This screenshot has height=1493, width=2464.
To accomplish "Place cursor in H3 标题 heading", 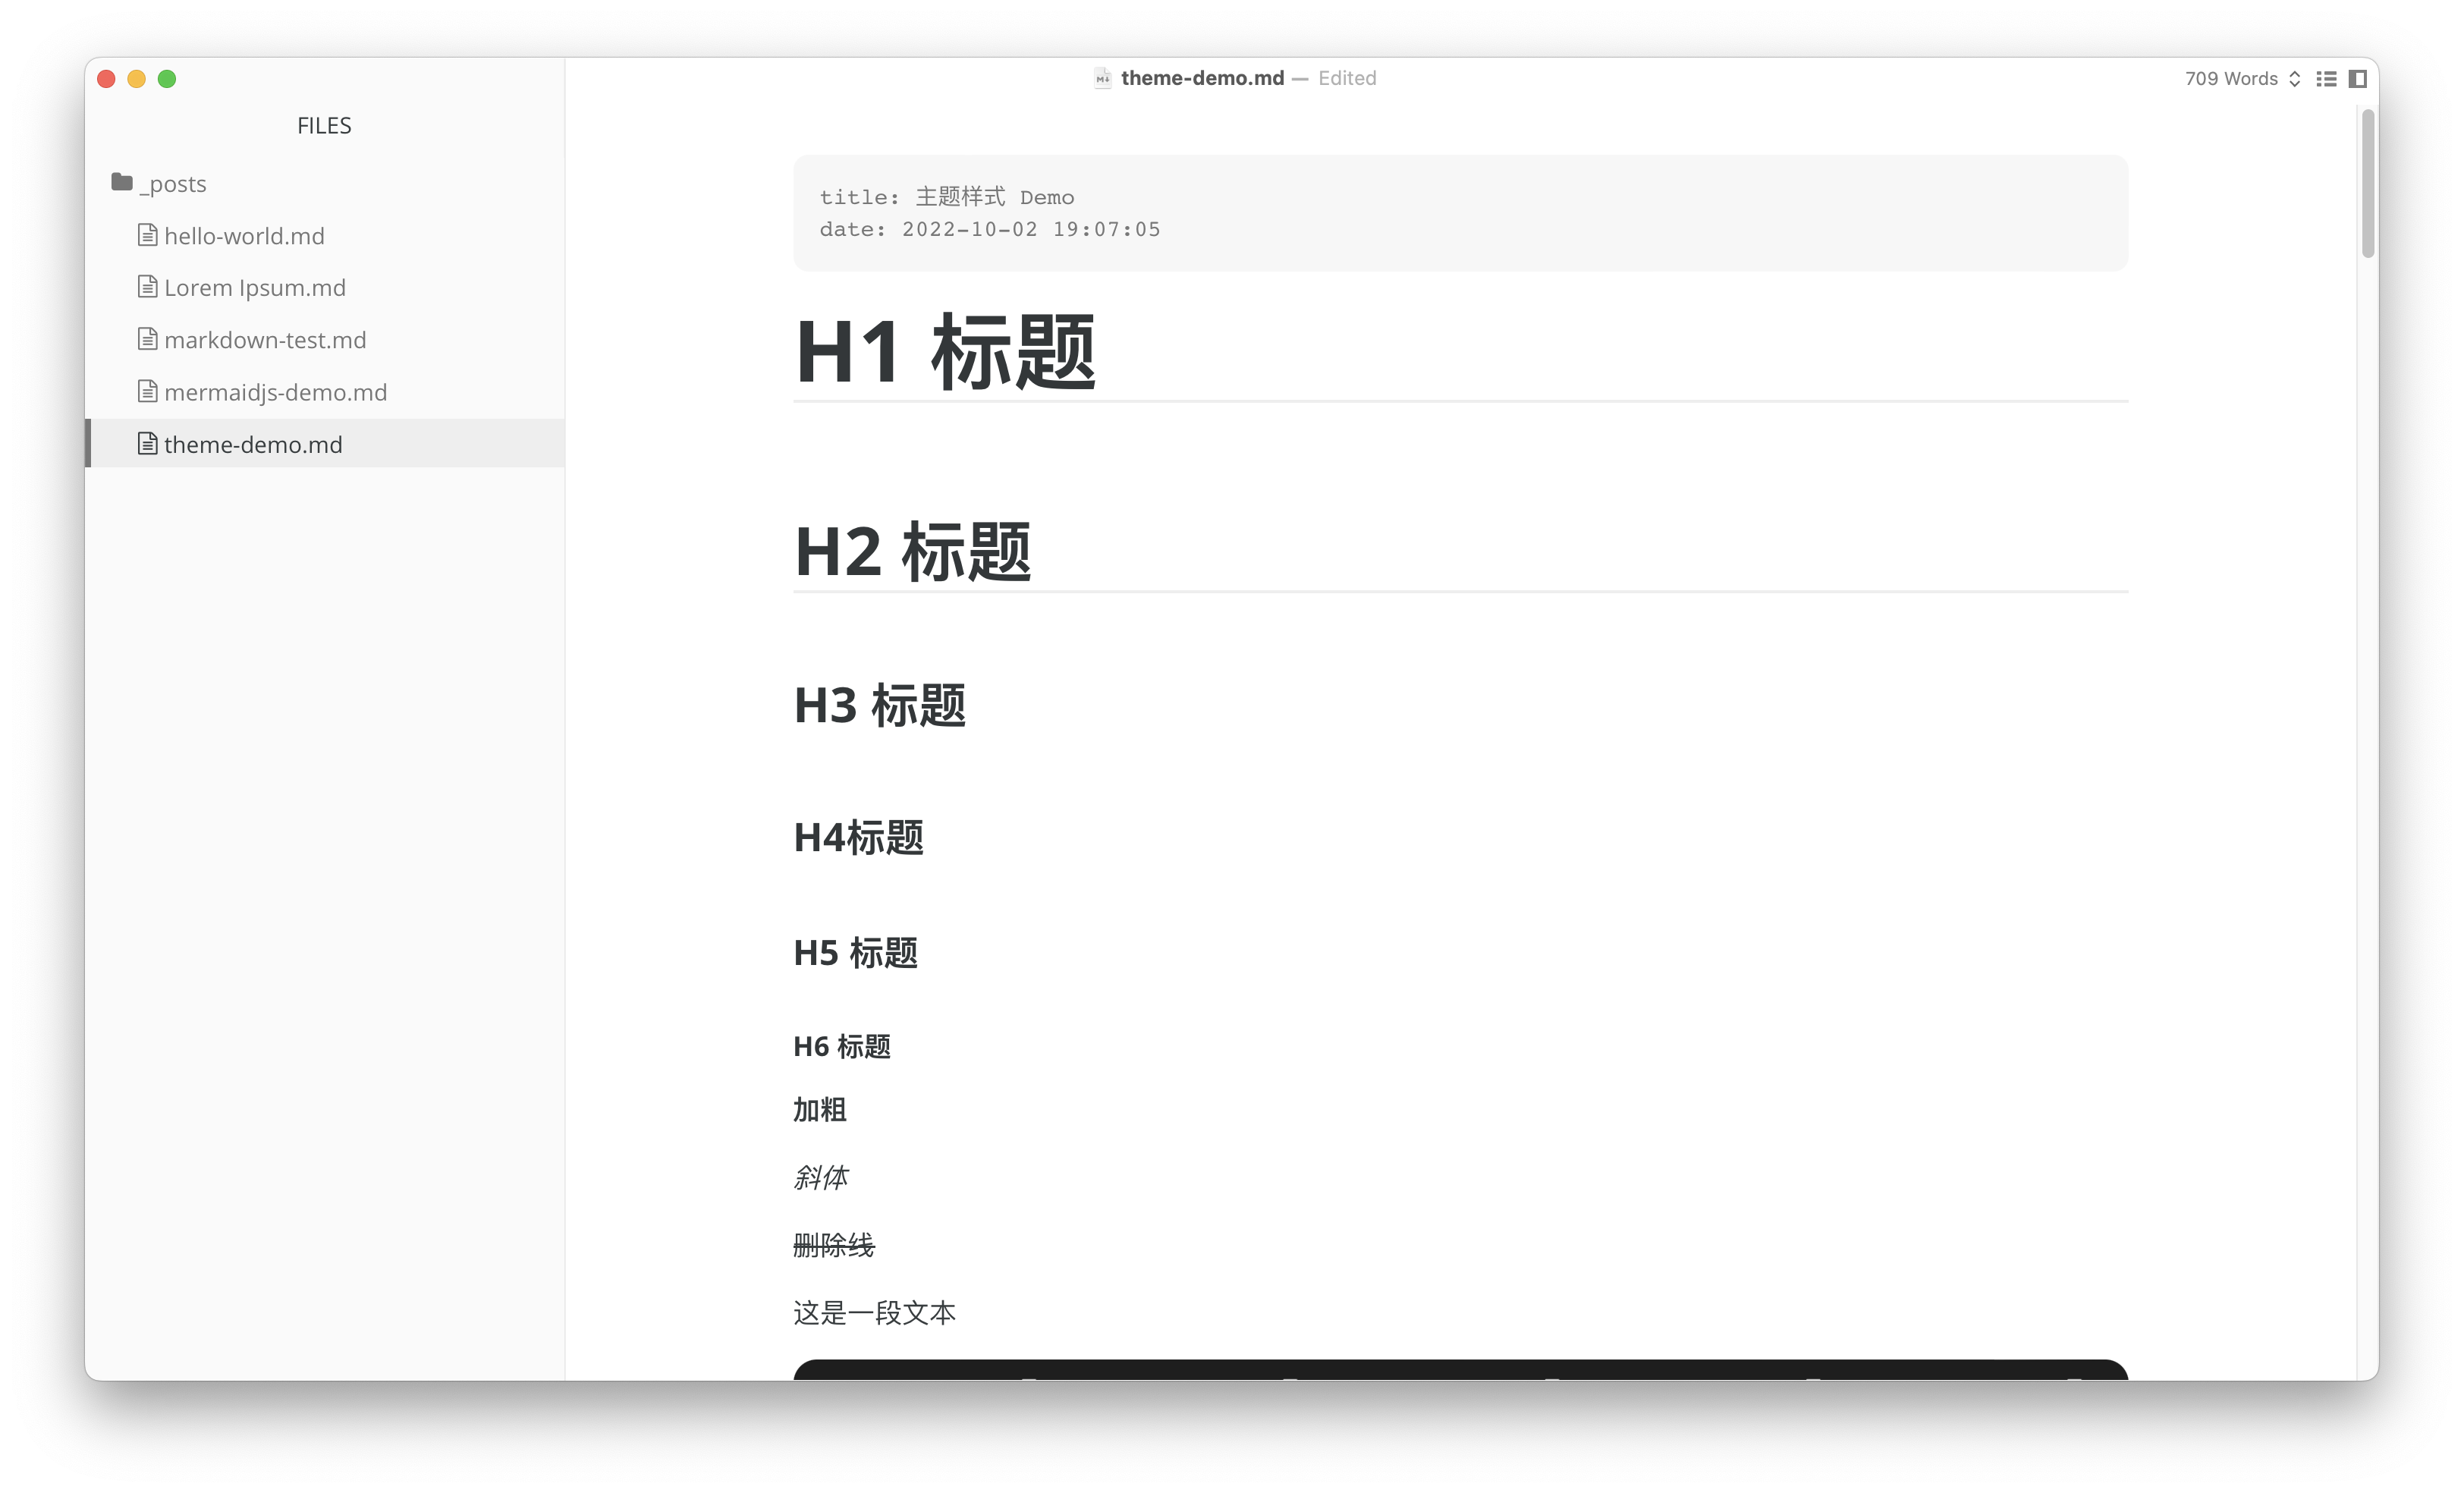I will click(x=880, y=705).
